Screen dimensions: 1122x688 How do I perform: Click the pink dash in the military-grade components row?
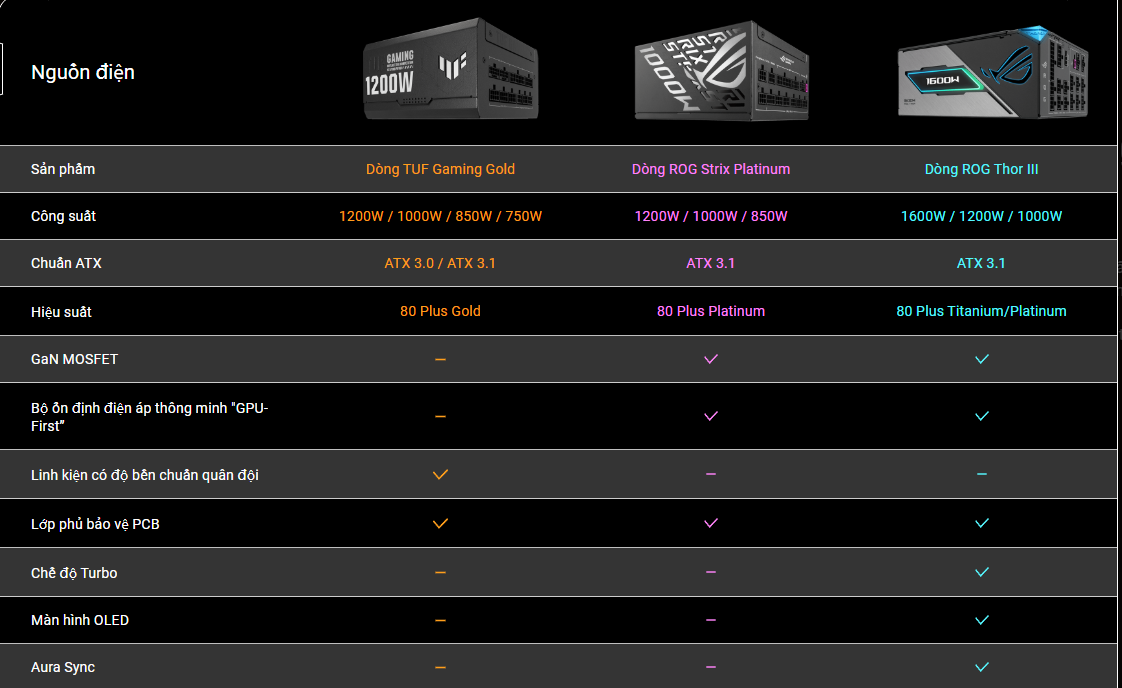coord(711,474)
